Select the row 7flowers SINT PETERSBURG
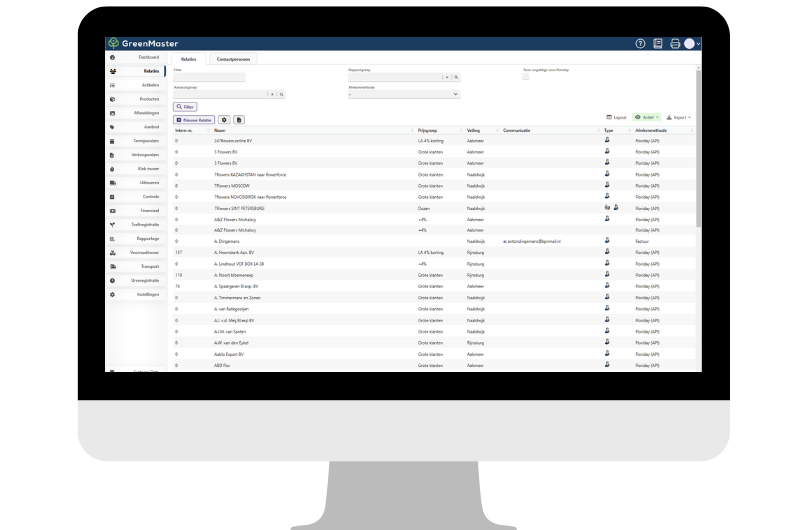 pos(434,208)
